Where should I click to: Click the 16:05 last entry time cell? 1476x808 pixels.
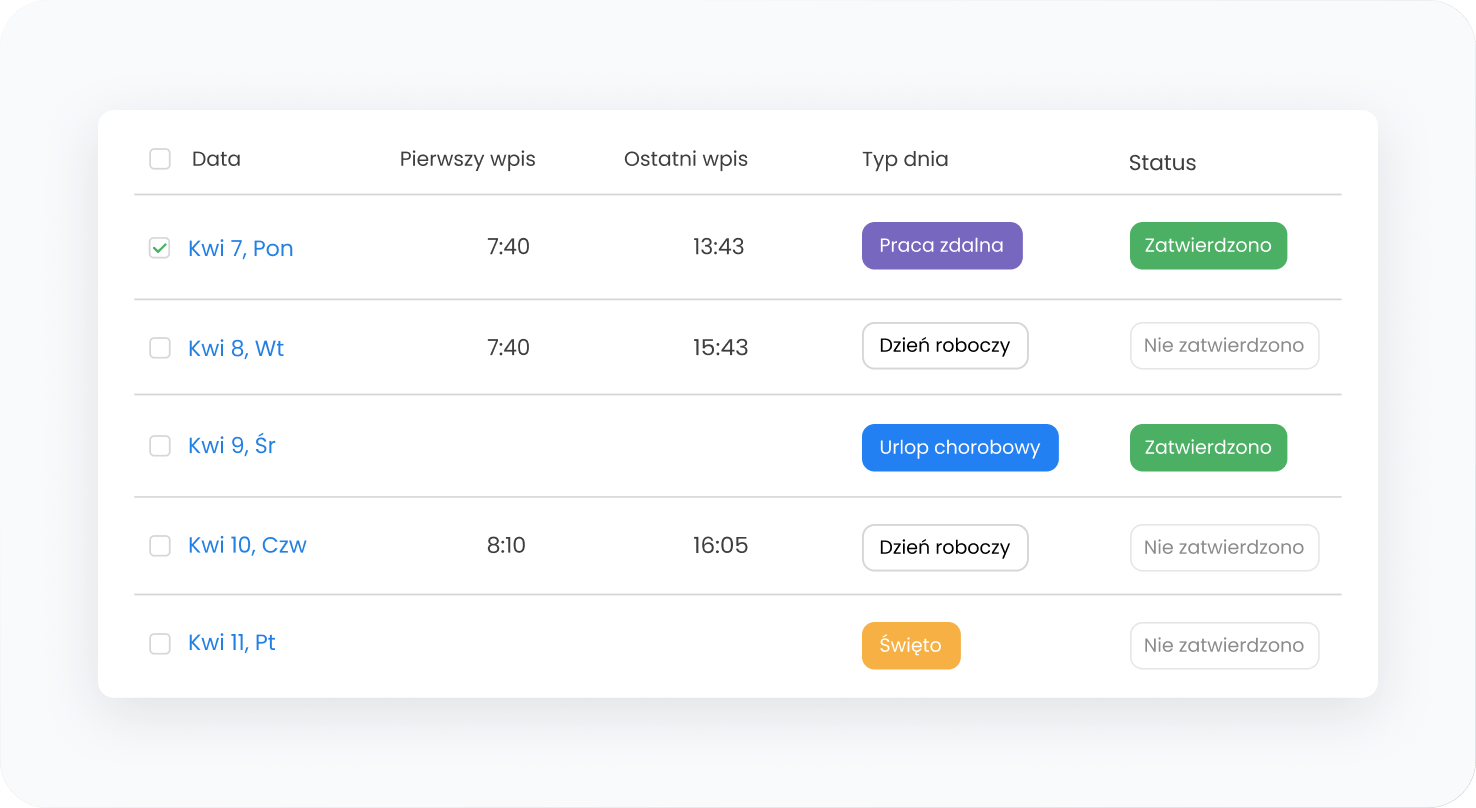720,546
